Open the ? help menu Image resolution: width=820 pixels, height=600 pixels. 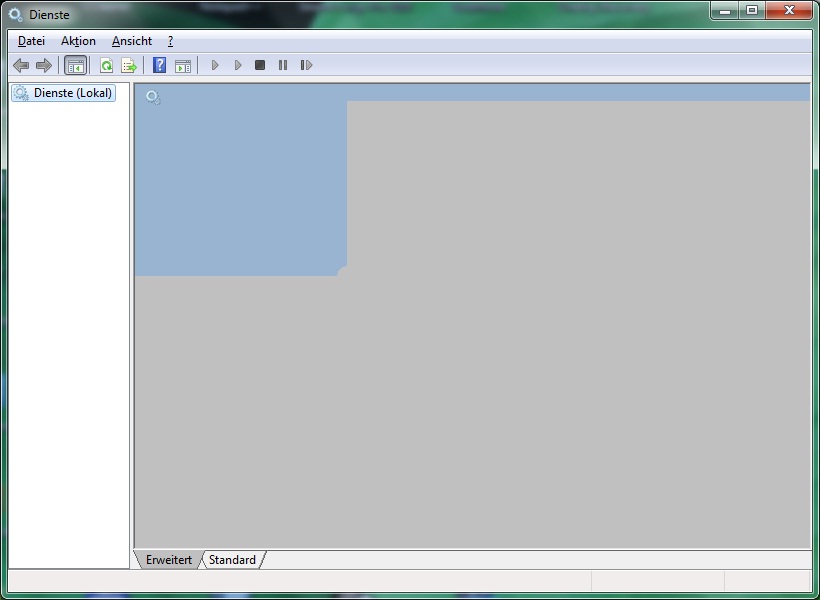coord(170,41)
